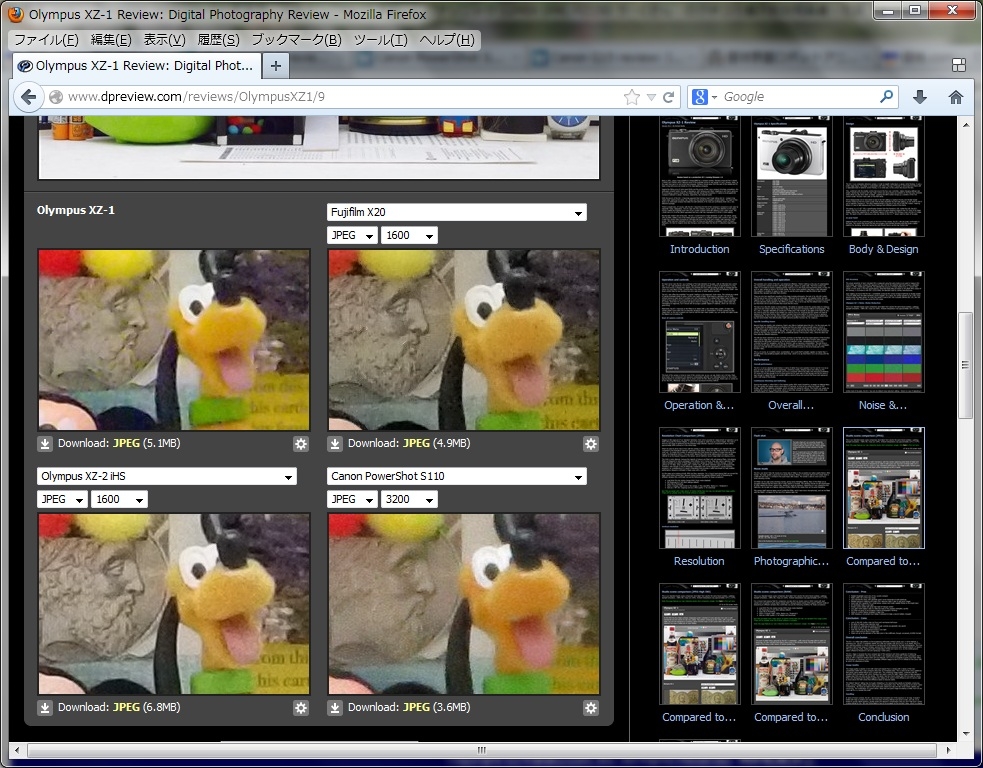Open the 3200 ISO dropdown for Canon
Image resolution: width=983 pixels, height=768 pixels.
409,499
